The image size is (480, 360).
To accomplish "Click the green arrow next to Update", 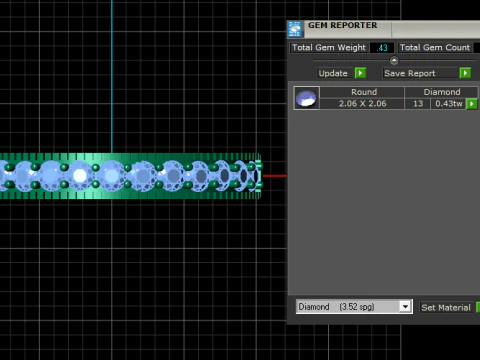I will 360,73.
